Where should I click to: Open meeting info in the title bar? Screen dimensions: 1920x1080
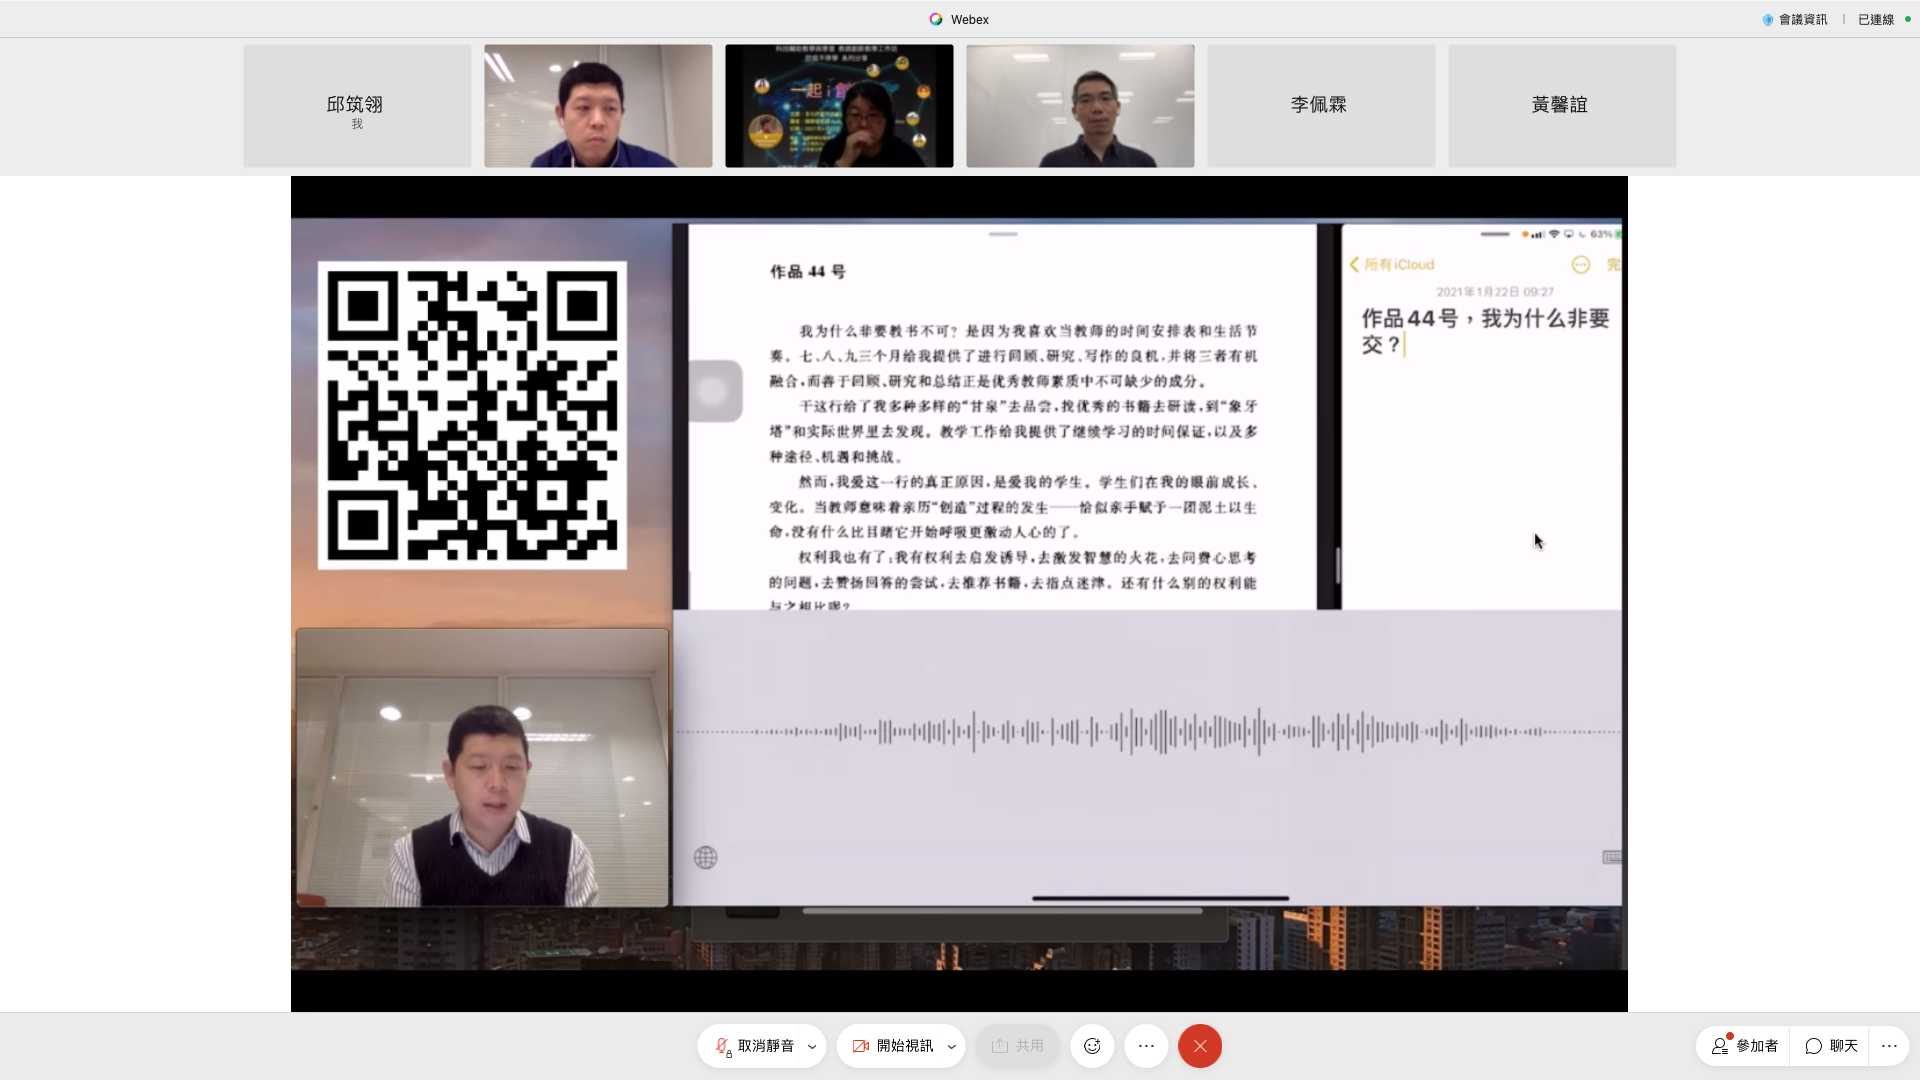tap(1795, 19)
